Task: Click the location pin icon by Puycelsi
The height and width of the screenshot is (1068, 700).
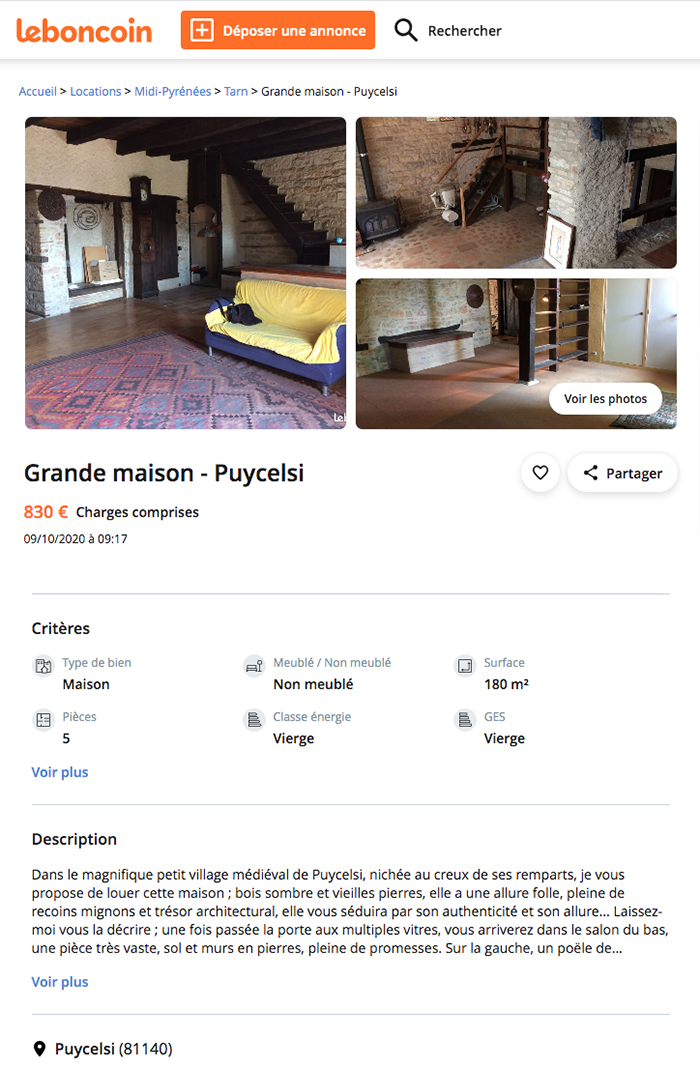Action: (x=40, y=1049)
